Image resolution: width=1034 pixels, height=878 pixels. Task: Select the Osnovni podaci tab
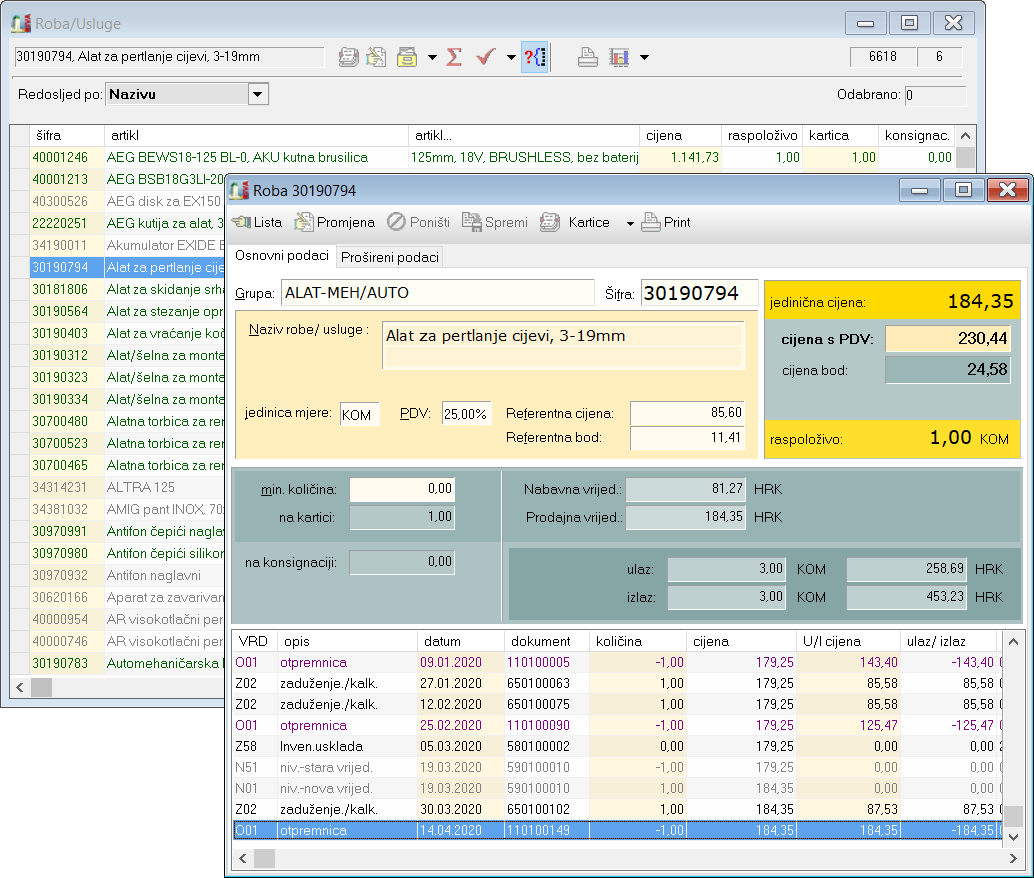pyautogui.click(x=281, y=256)
